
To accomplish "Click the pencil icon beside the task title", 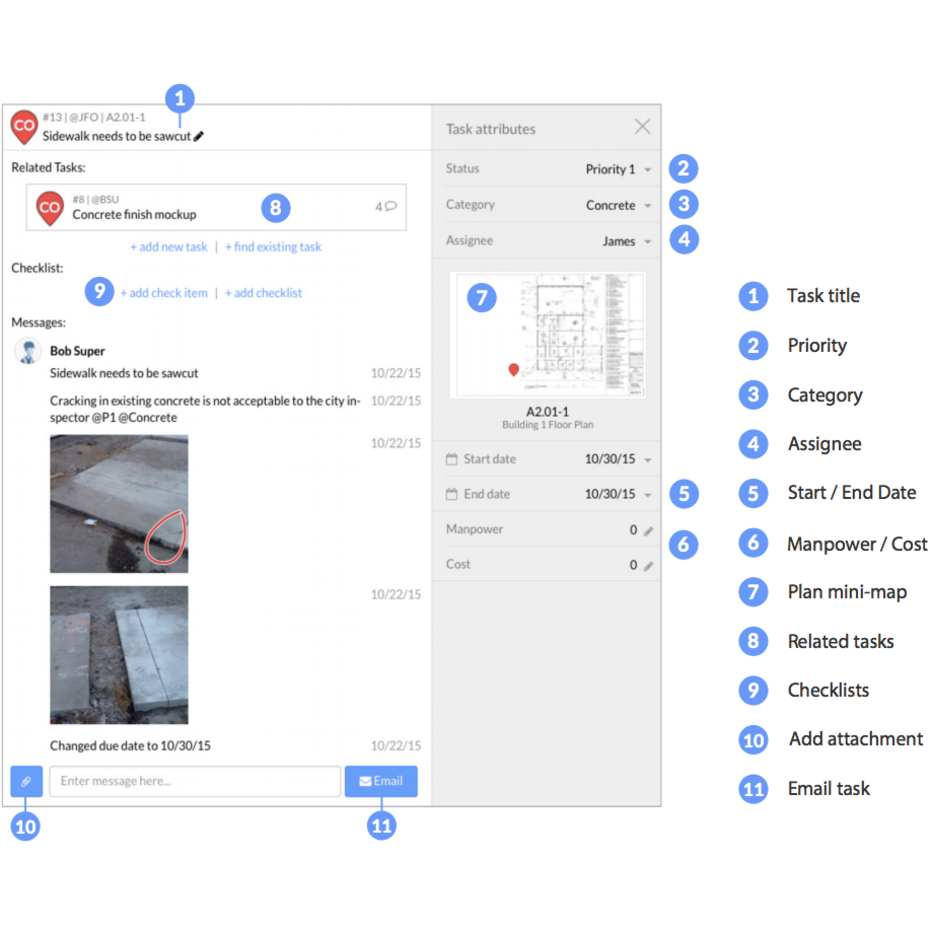I will coord(199,136).
